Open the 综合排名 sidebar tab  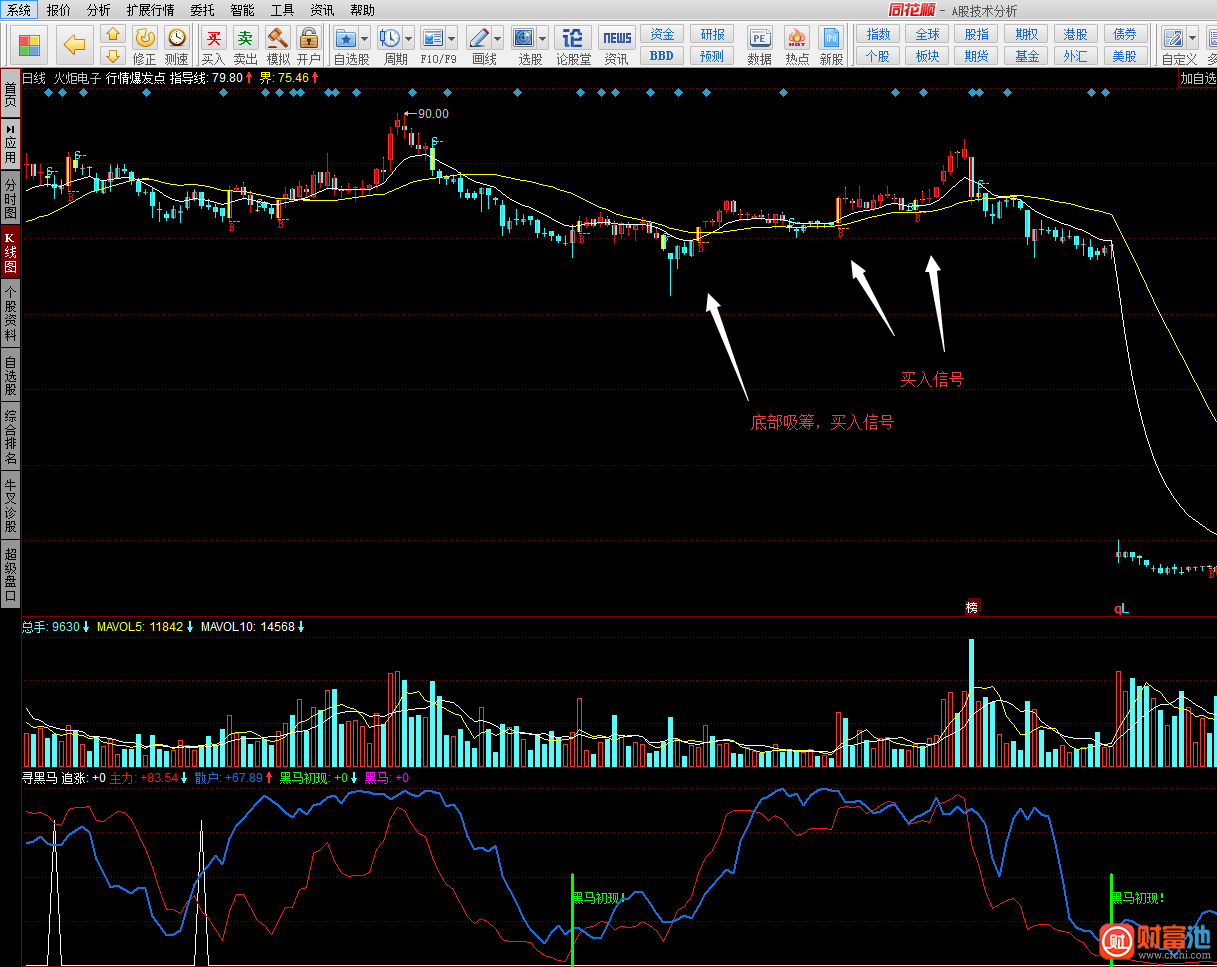click(10, 436)
